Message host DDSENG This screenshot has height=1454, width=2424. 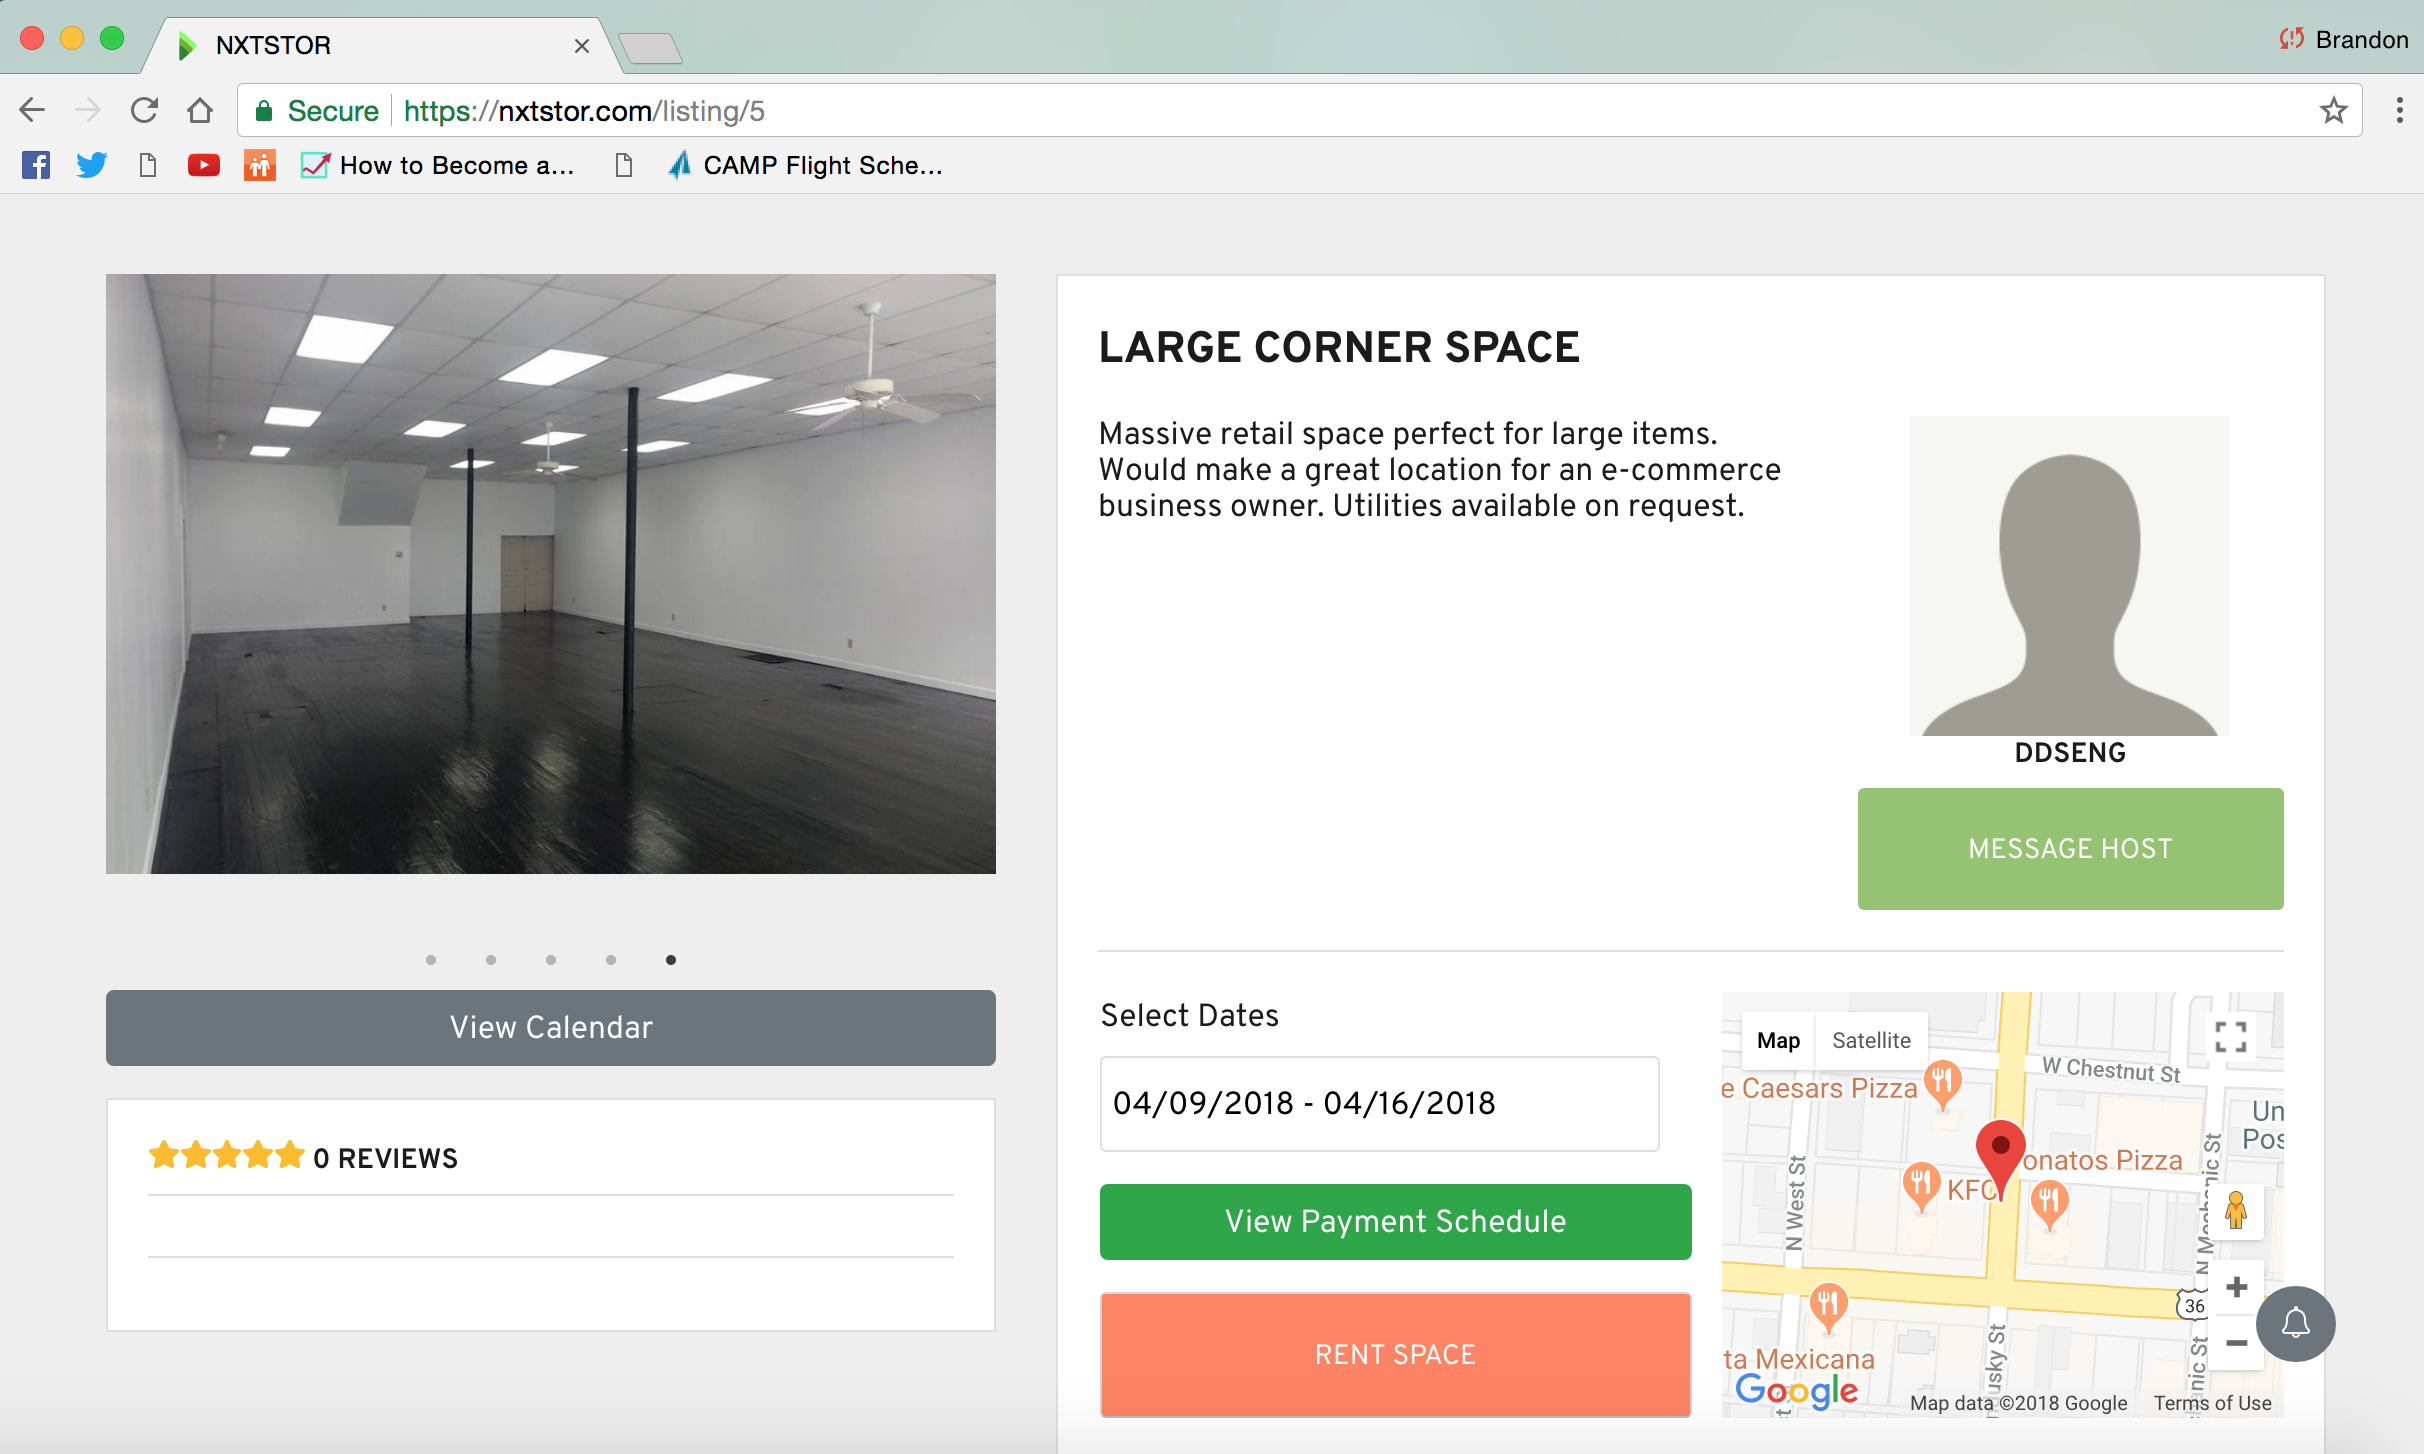tap(2069, 848)
